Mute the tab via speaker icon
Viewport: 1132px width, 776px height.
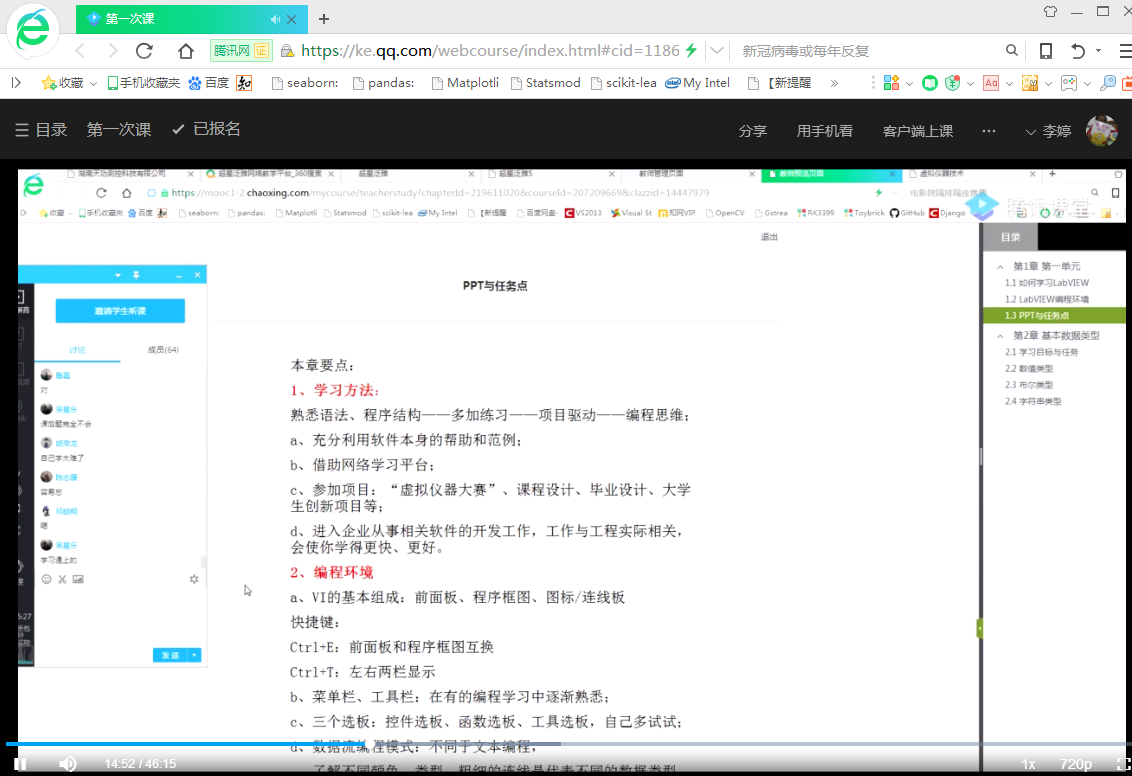[275, 19]
